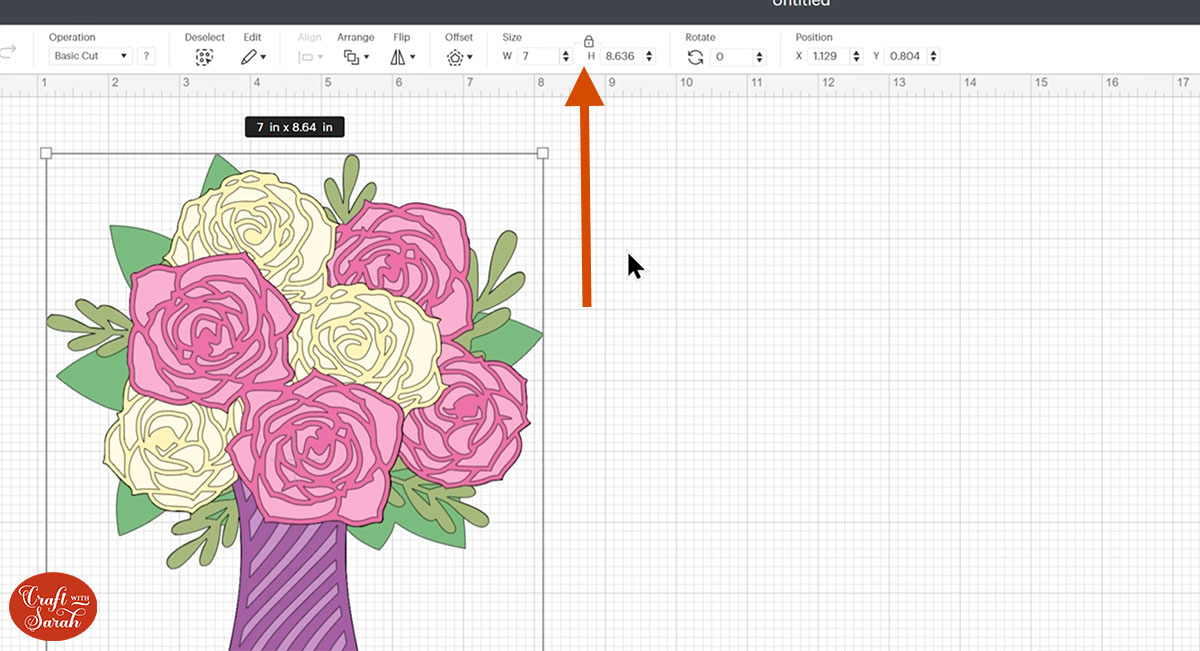
Task: Click top-right selection handle of the bouquet
Action: point(543,153)
